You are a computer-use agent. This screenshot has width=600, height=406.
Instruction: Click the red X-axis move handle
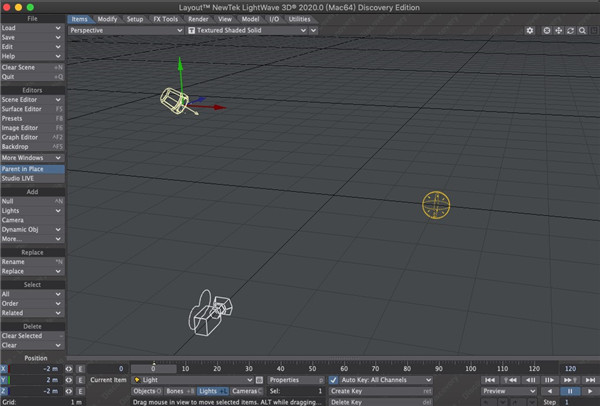click(219, 108)
